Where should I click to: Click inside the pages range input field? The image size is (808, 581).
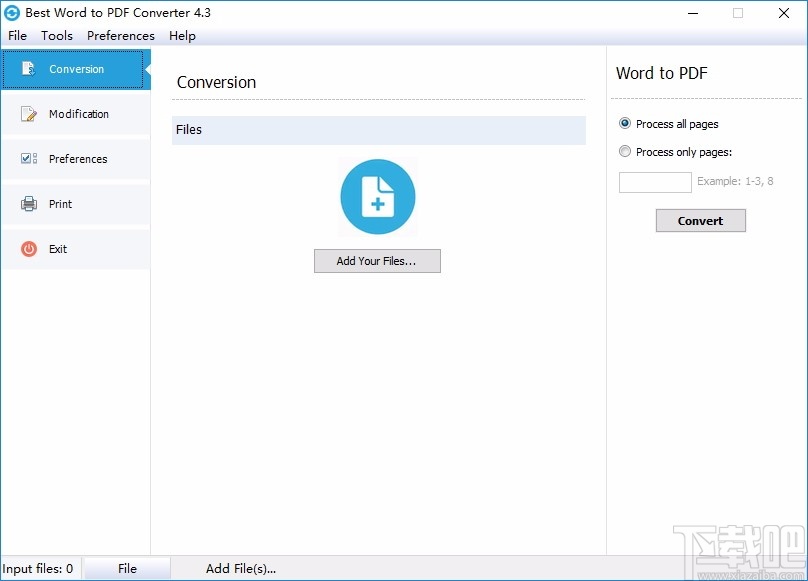click(654, 182)
